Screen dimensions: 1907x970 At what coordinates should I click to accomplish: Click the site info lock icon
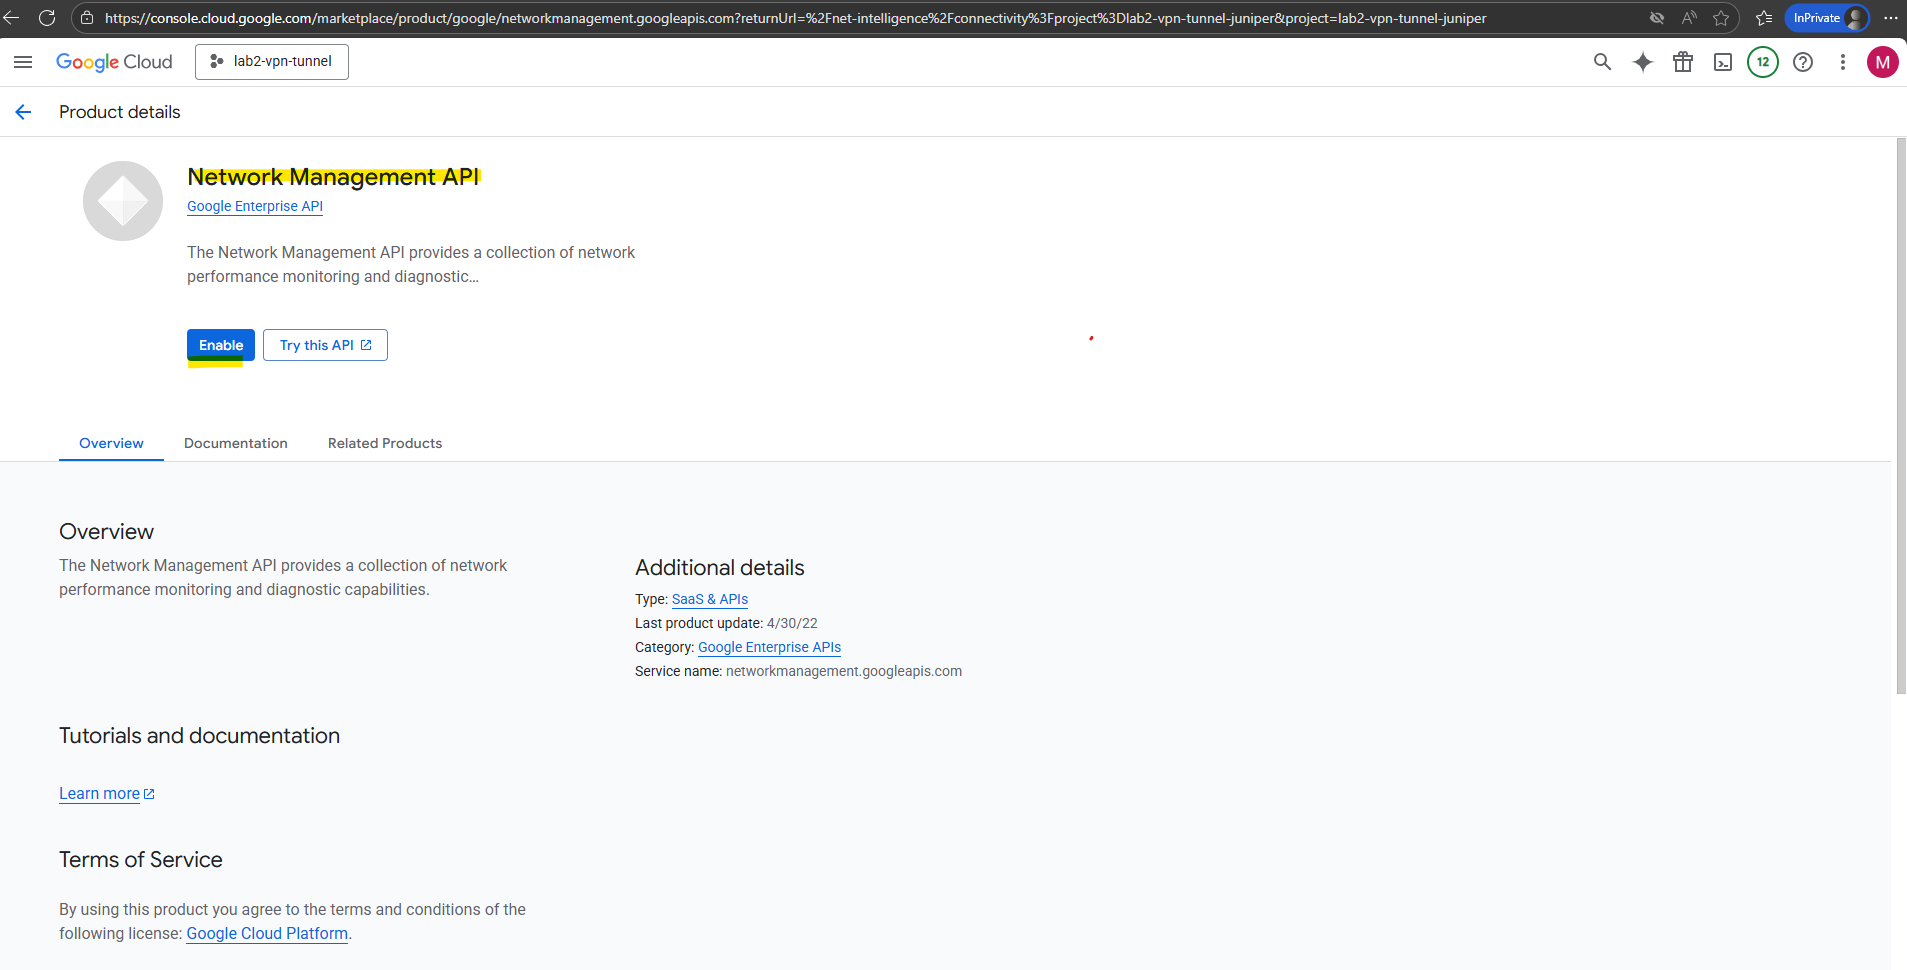pyautogui.click(x=87, y=18)
